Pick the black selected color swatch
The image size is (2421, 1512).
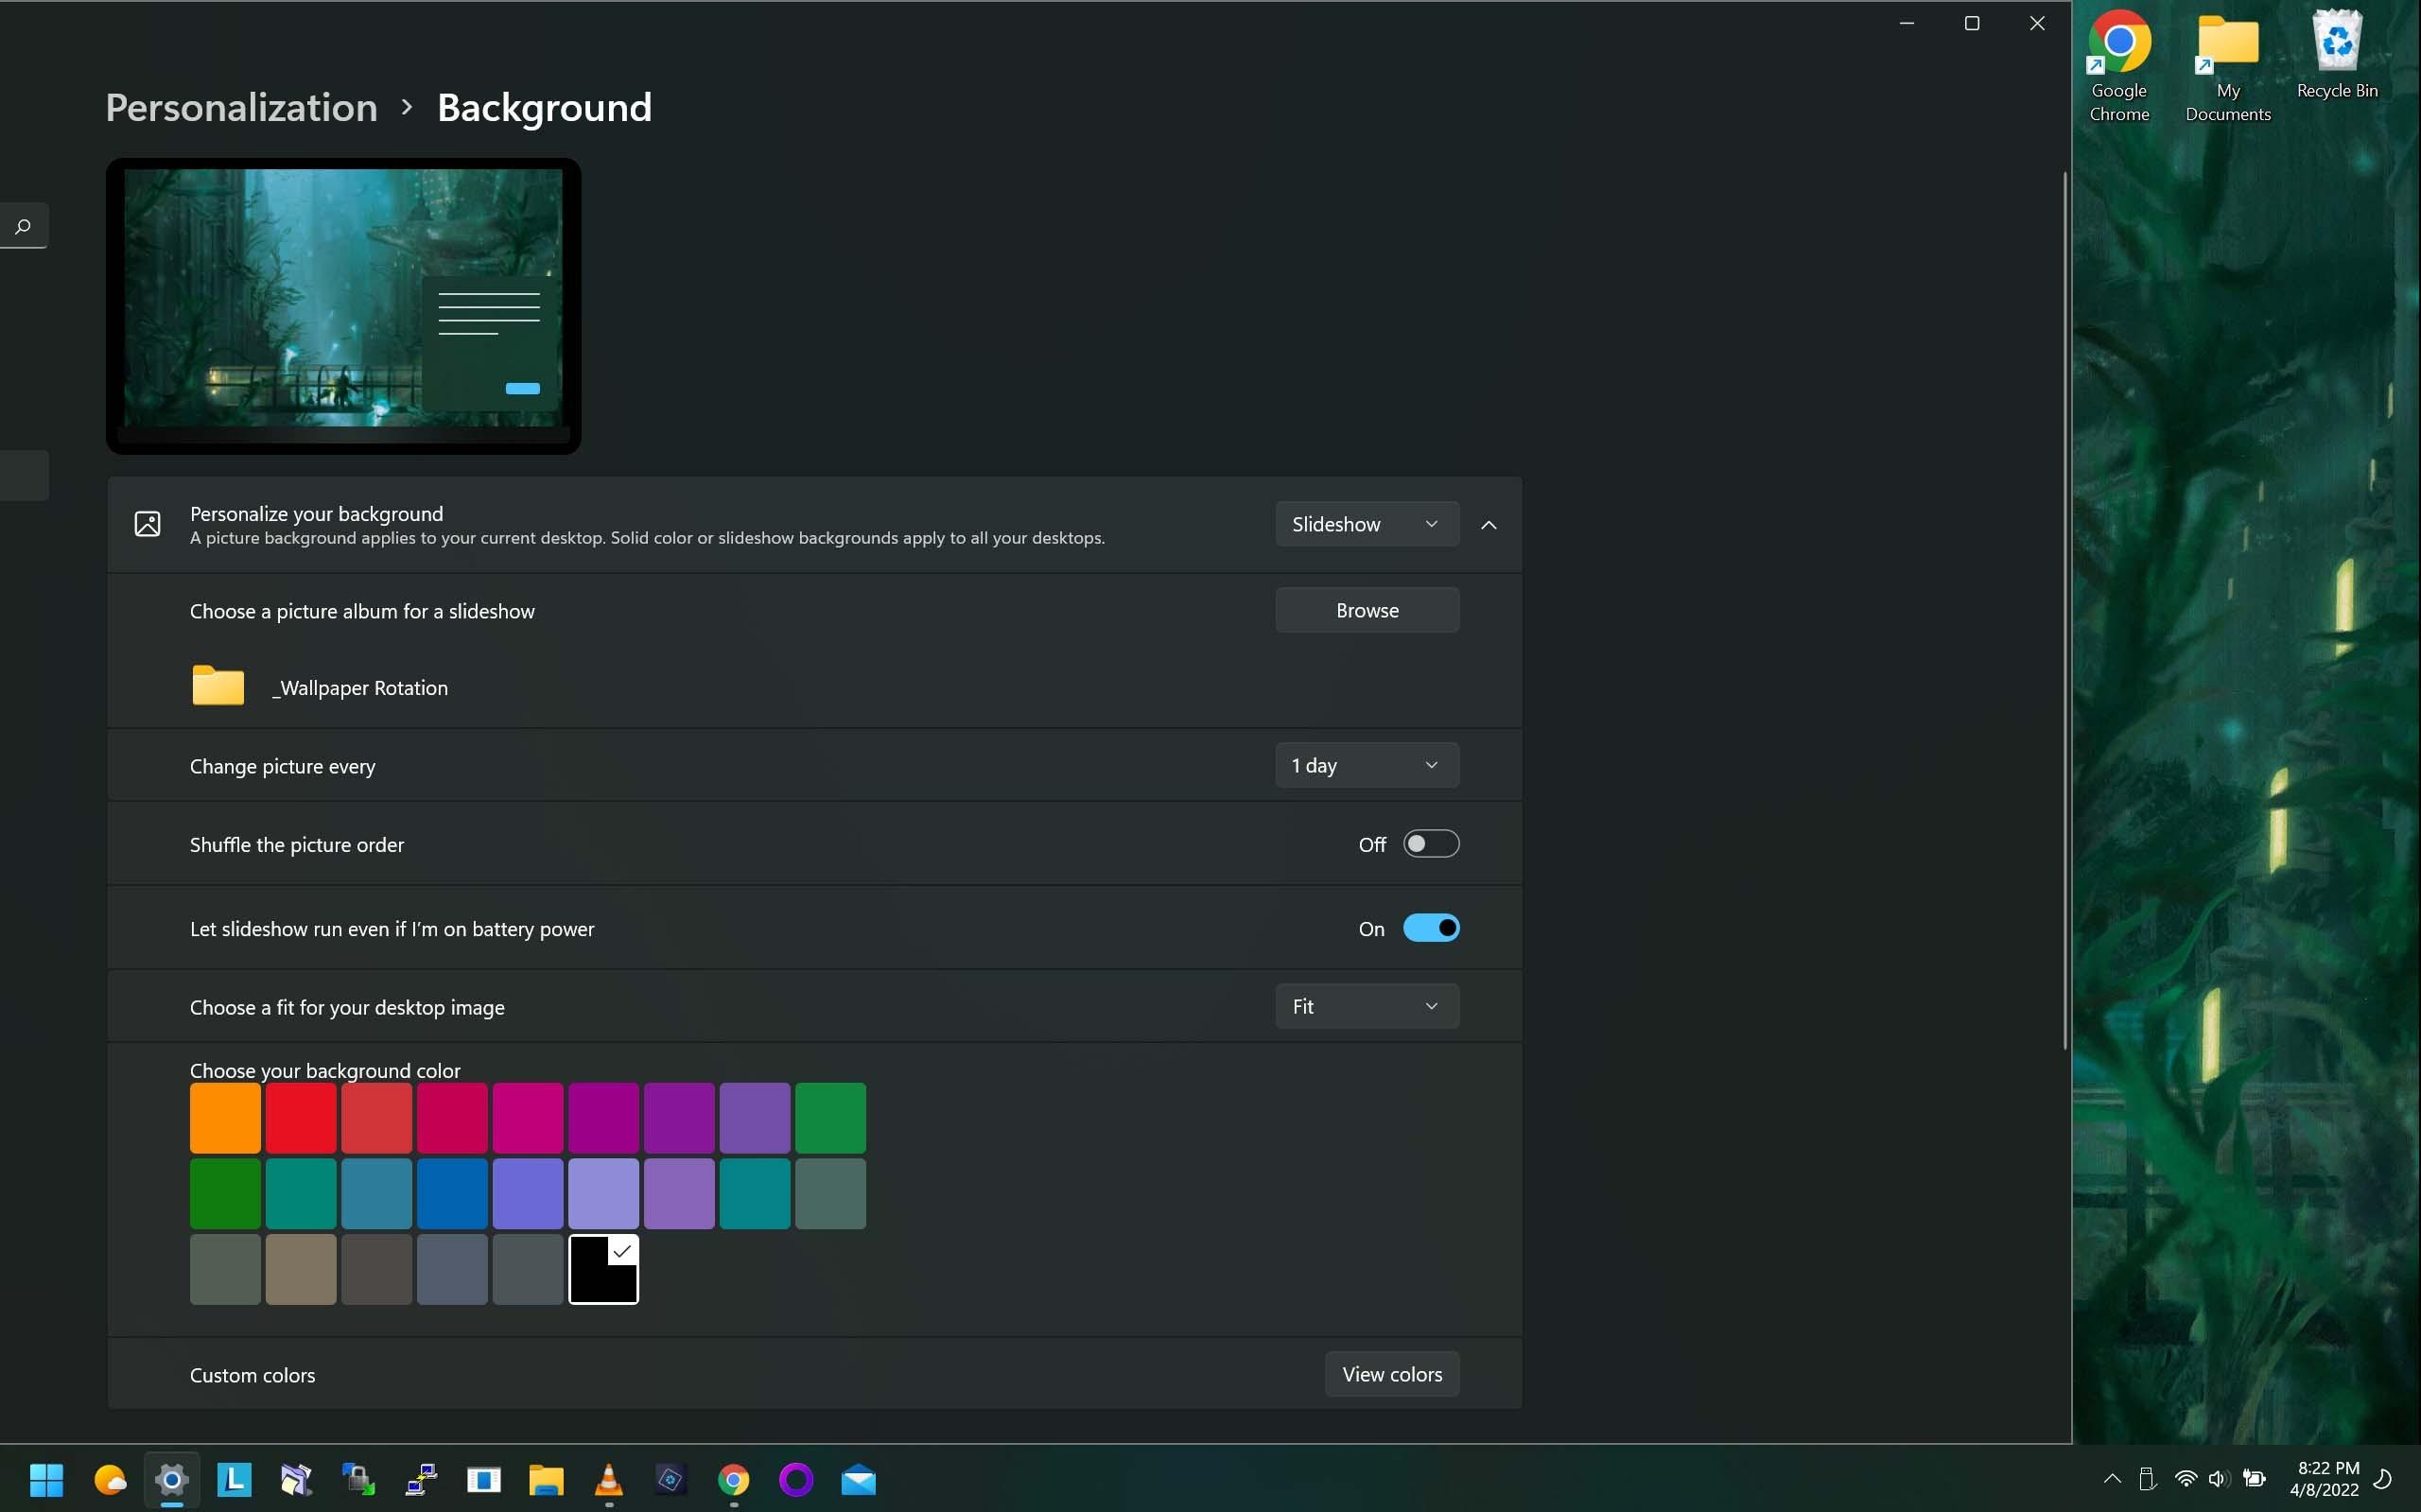click(604, 1269)
